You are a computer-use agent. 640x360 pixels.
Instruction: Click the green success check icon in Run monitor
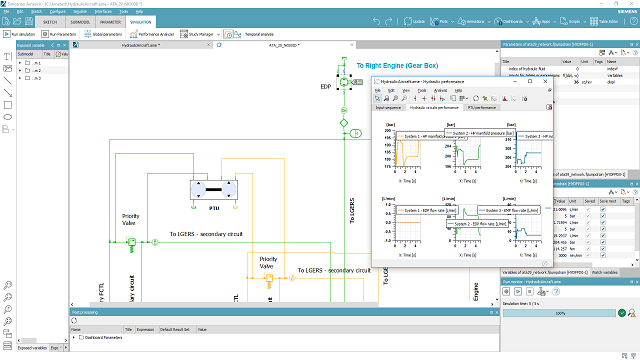(622, 313)
